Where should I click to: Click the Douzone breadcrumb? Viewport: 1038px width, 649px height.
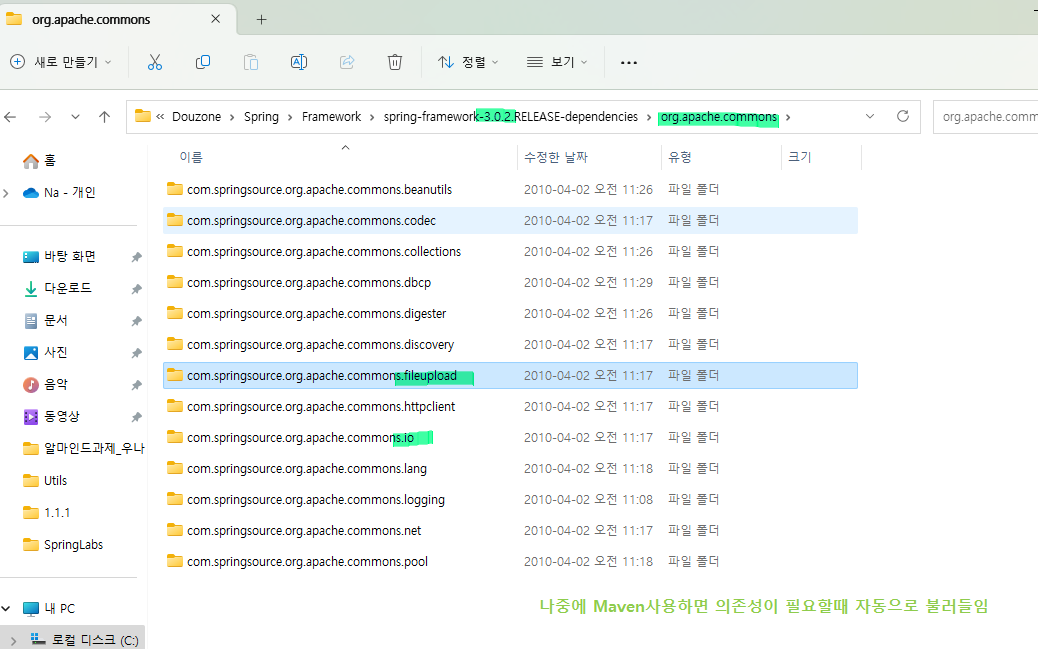[196, 117]
